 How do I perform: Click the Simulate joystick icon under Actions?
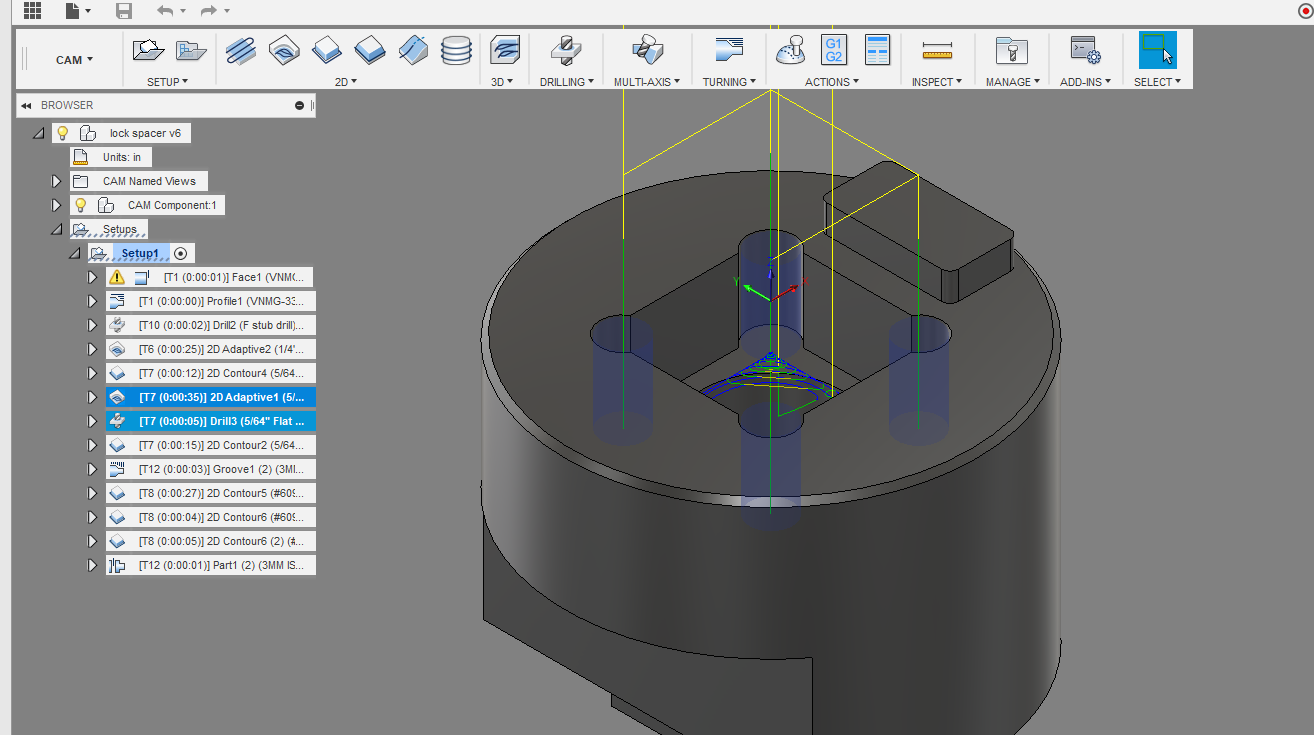tap(789, 48)
